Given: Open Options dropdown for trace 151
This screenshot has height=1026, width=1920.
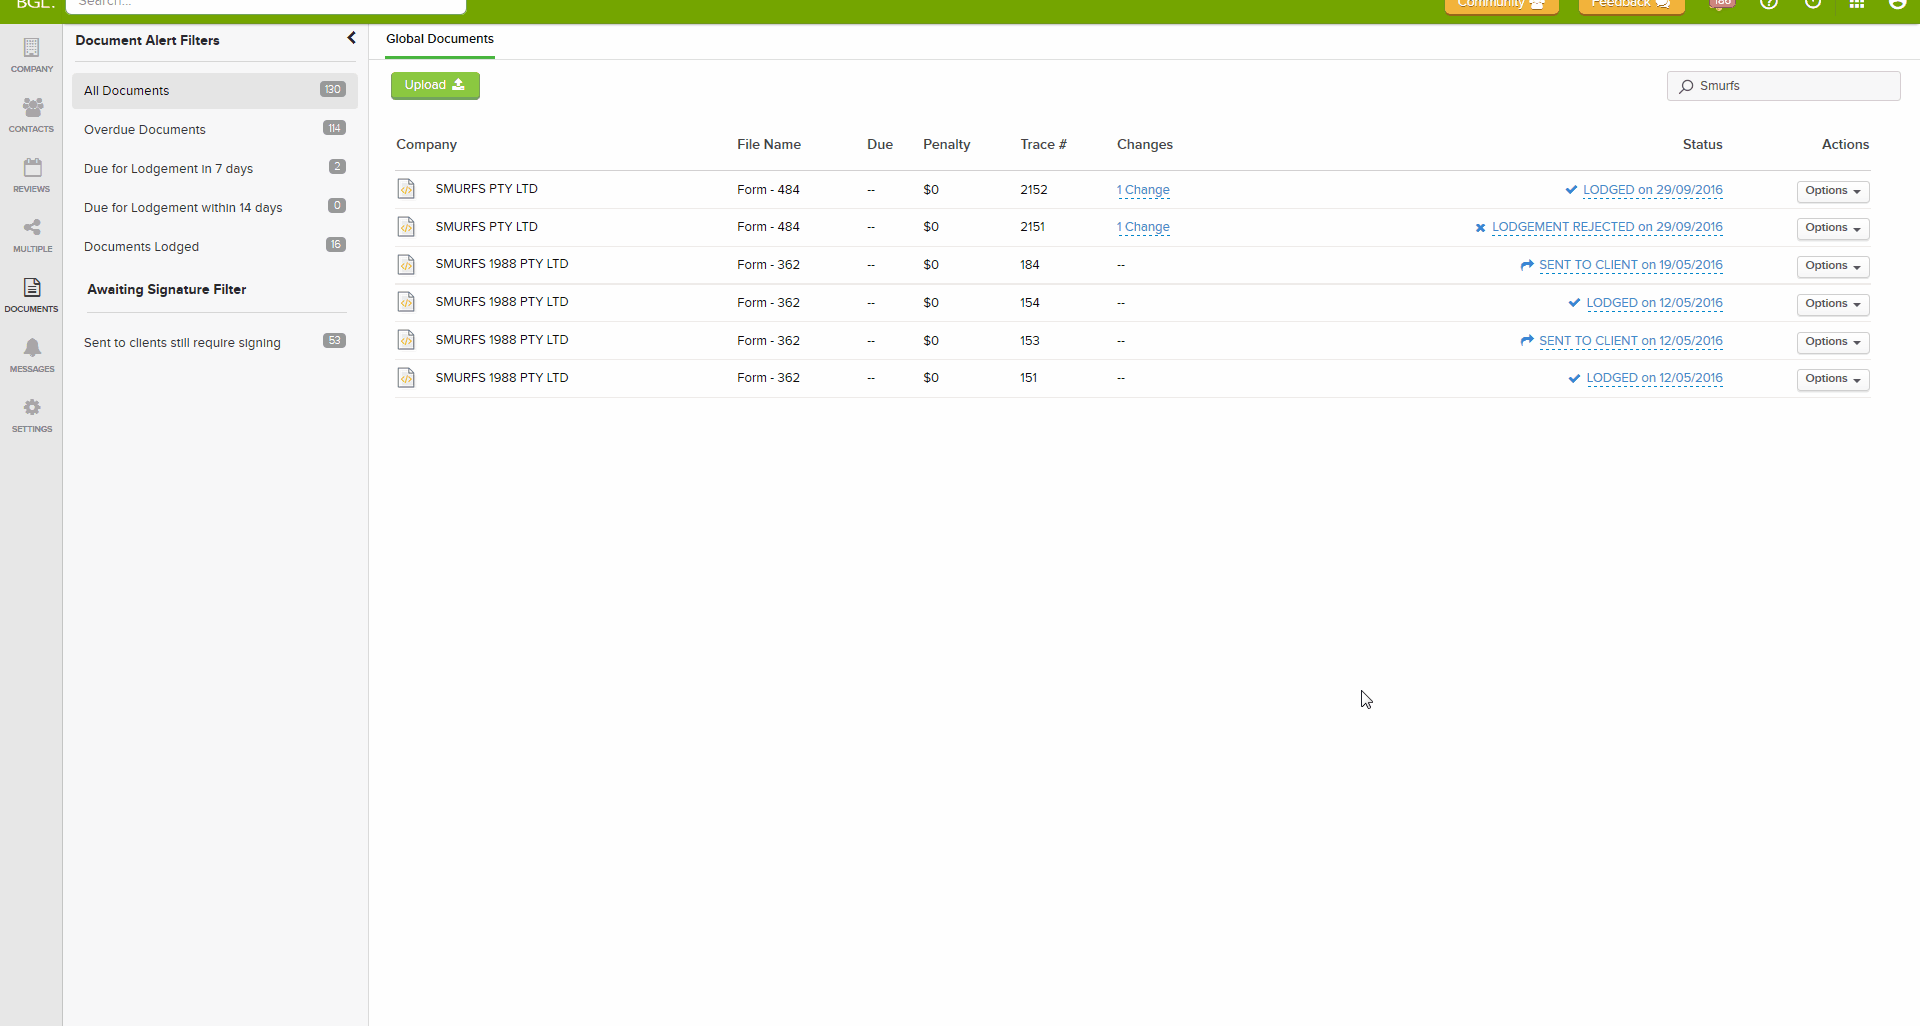Looking at the screenshot, I should [1832, 379].
